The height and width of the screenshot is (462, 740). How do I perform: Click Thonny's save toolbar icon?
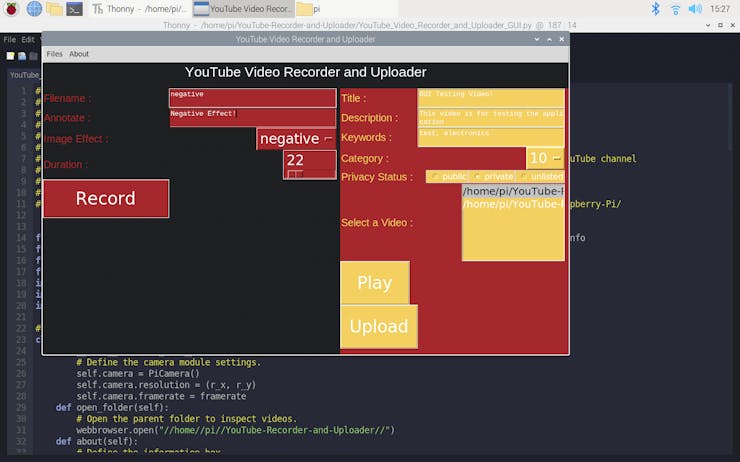(x=33, y=56)
